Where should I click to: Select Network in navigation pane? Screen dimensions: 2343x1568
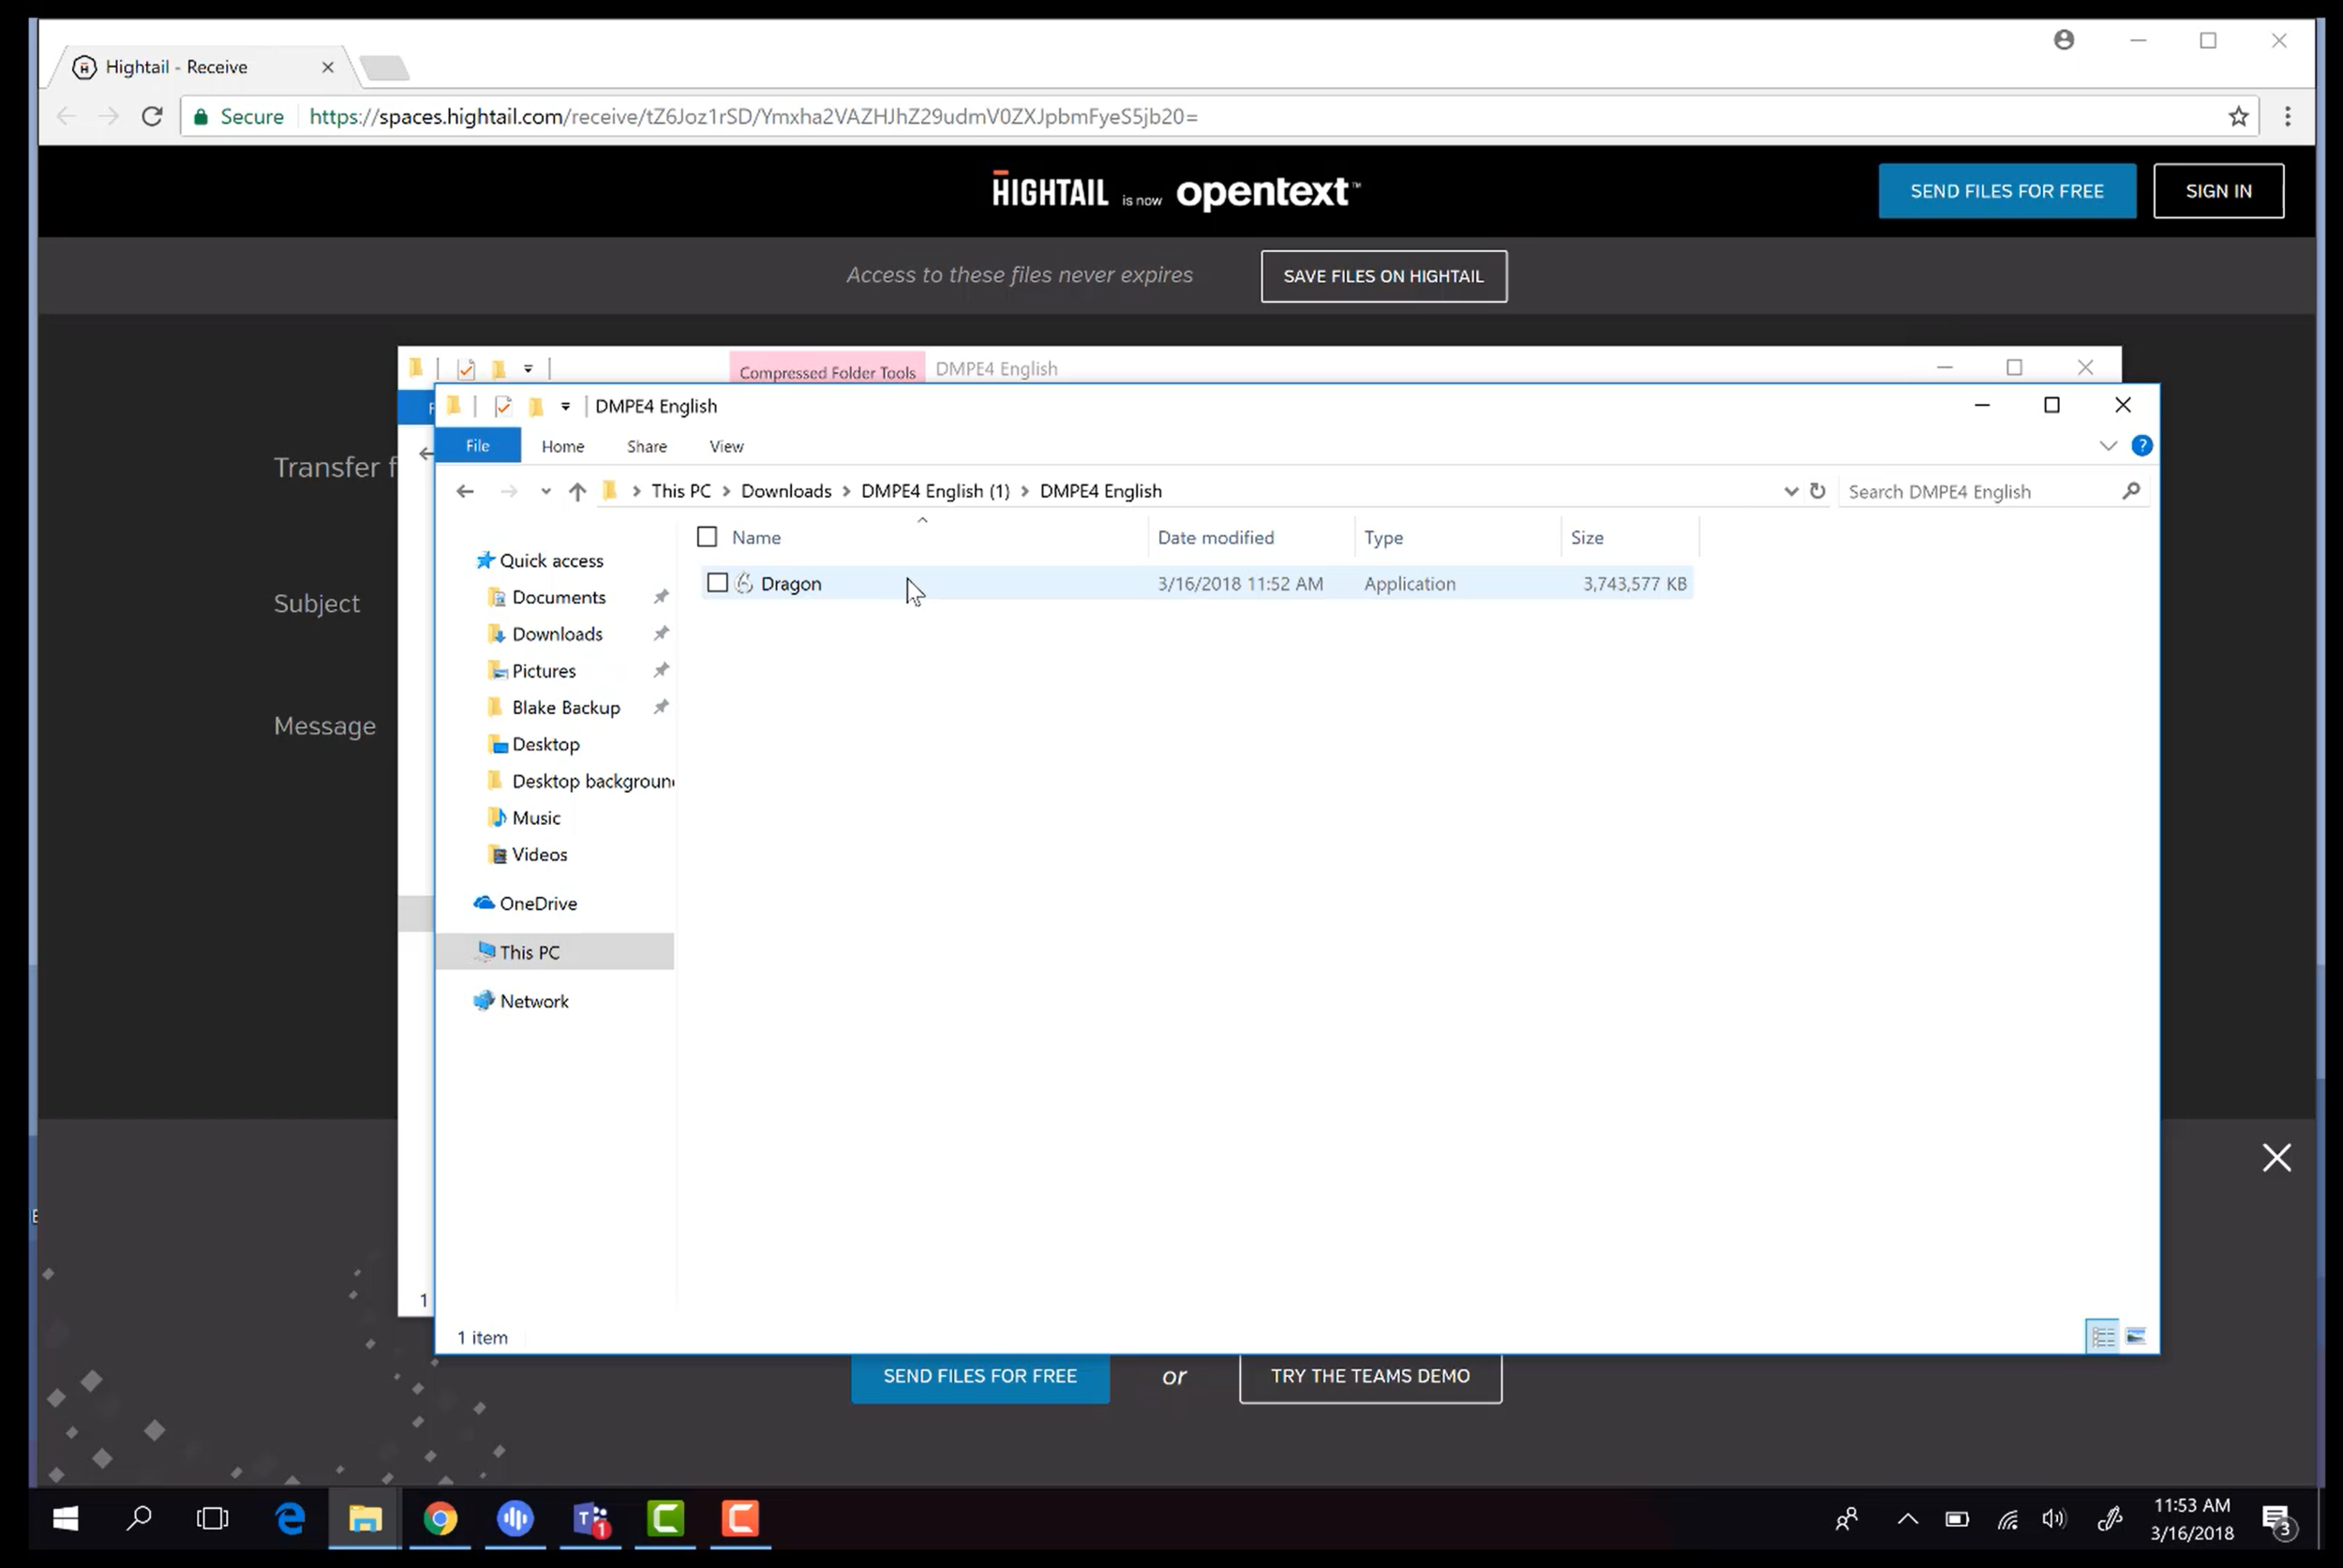point(533,1001)
